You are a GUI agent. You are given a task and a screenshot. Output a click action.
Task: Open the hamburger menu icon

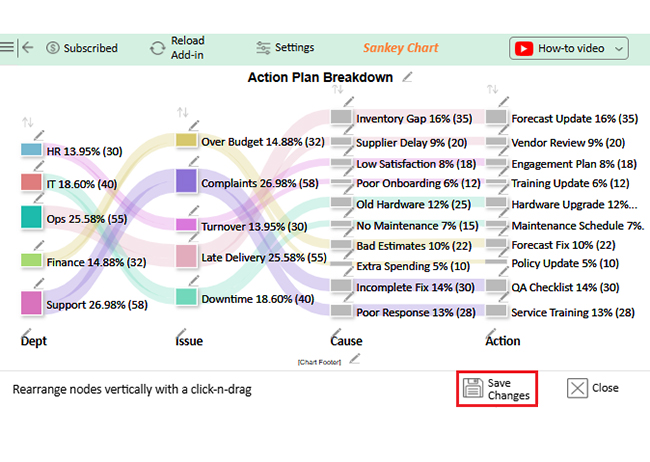tap(7, 47)
